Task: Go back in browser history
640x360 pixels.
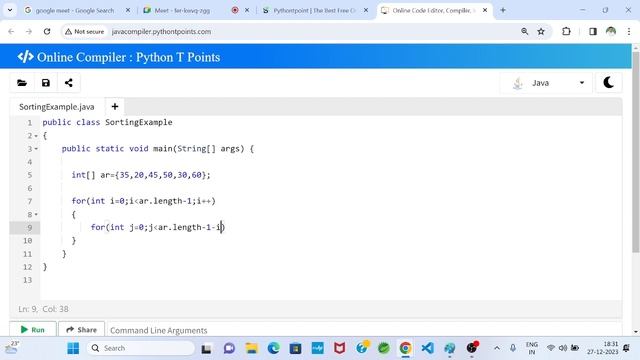Action: [x=11, y=31]
